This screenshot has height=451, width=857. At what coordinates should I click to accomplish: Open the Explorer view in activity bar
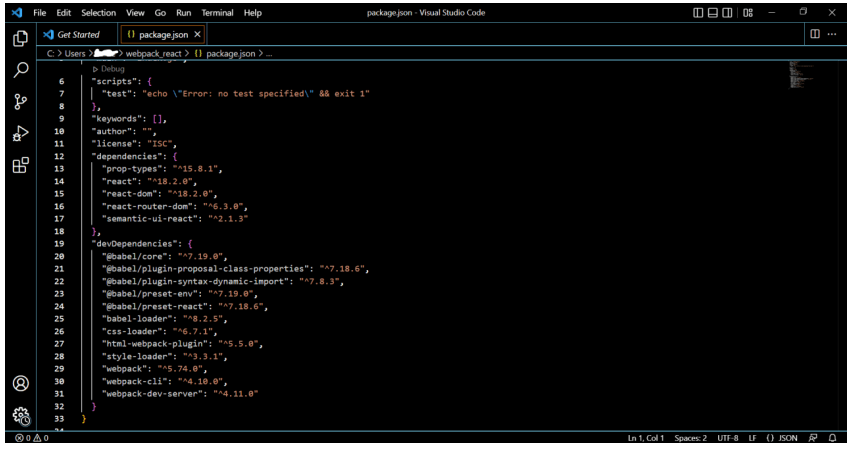[x=21, y=38]
